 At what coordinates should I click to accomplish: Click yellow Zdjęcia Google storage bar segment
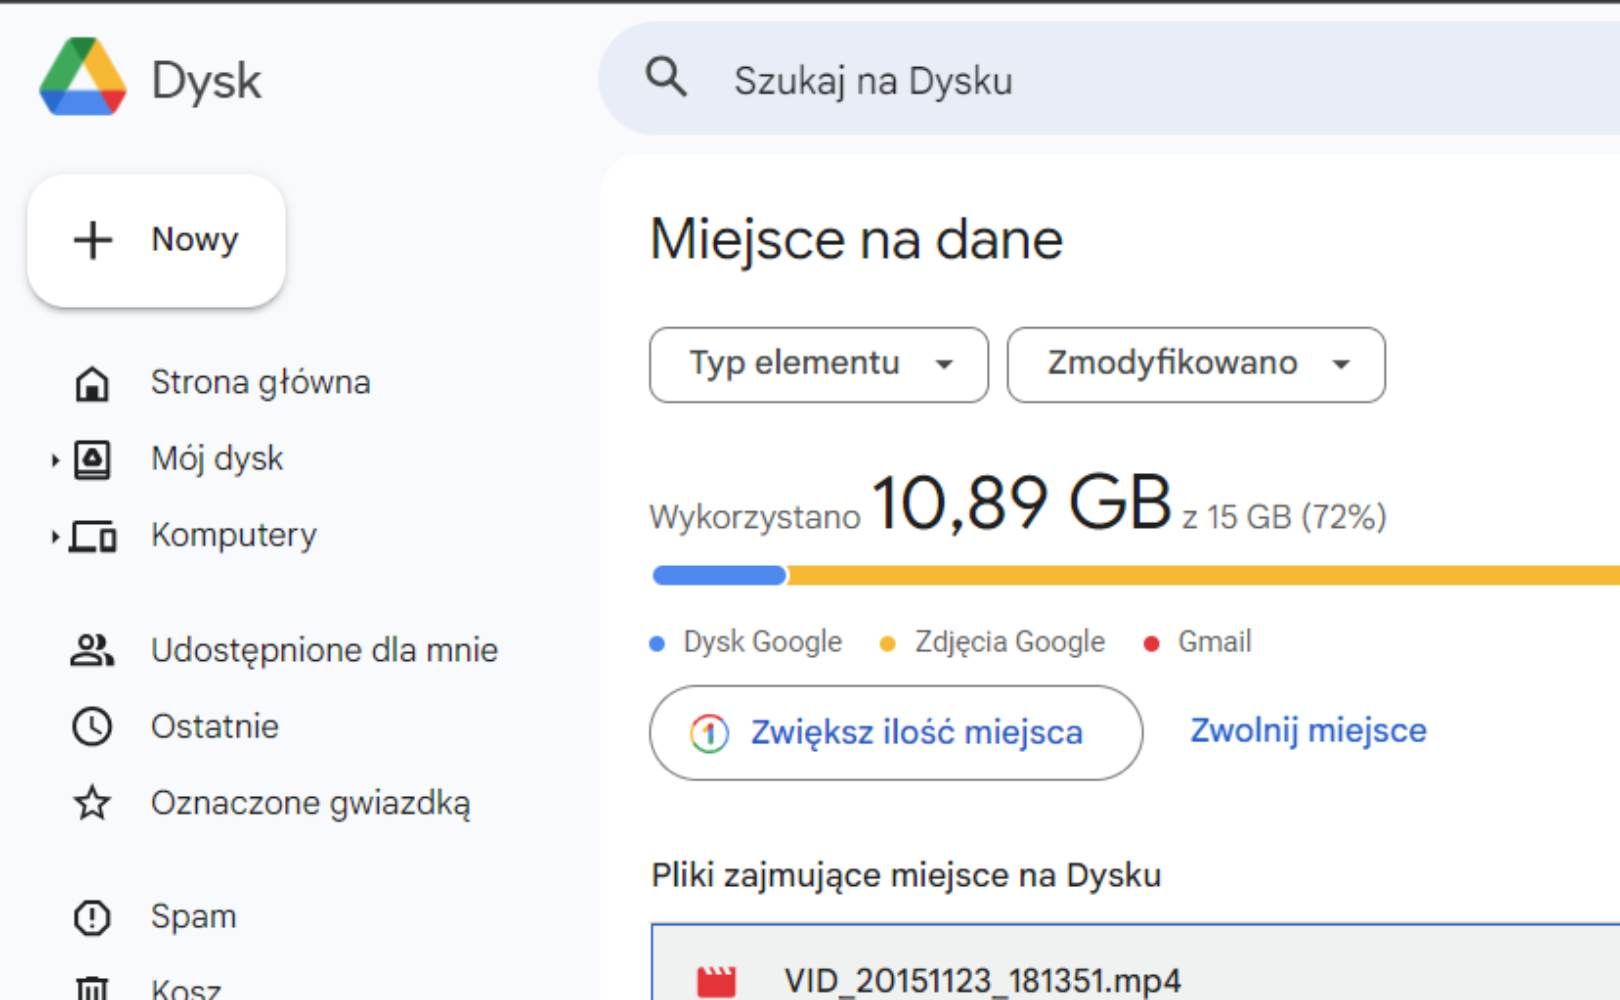click(1203, 575)
